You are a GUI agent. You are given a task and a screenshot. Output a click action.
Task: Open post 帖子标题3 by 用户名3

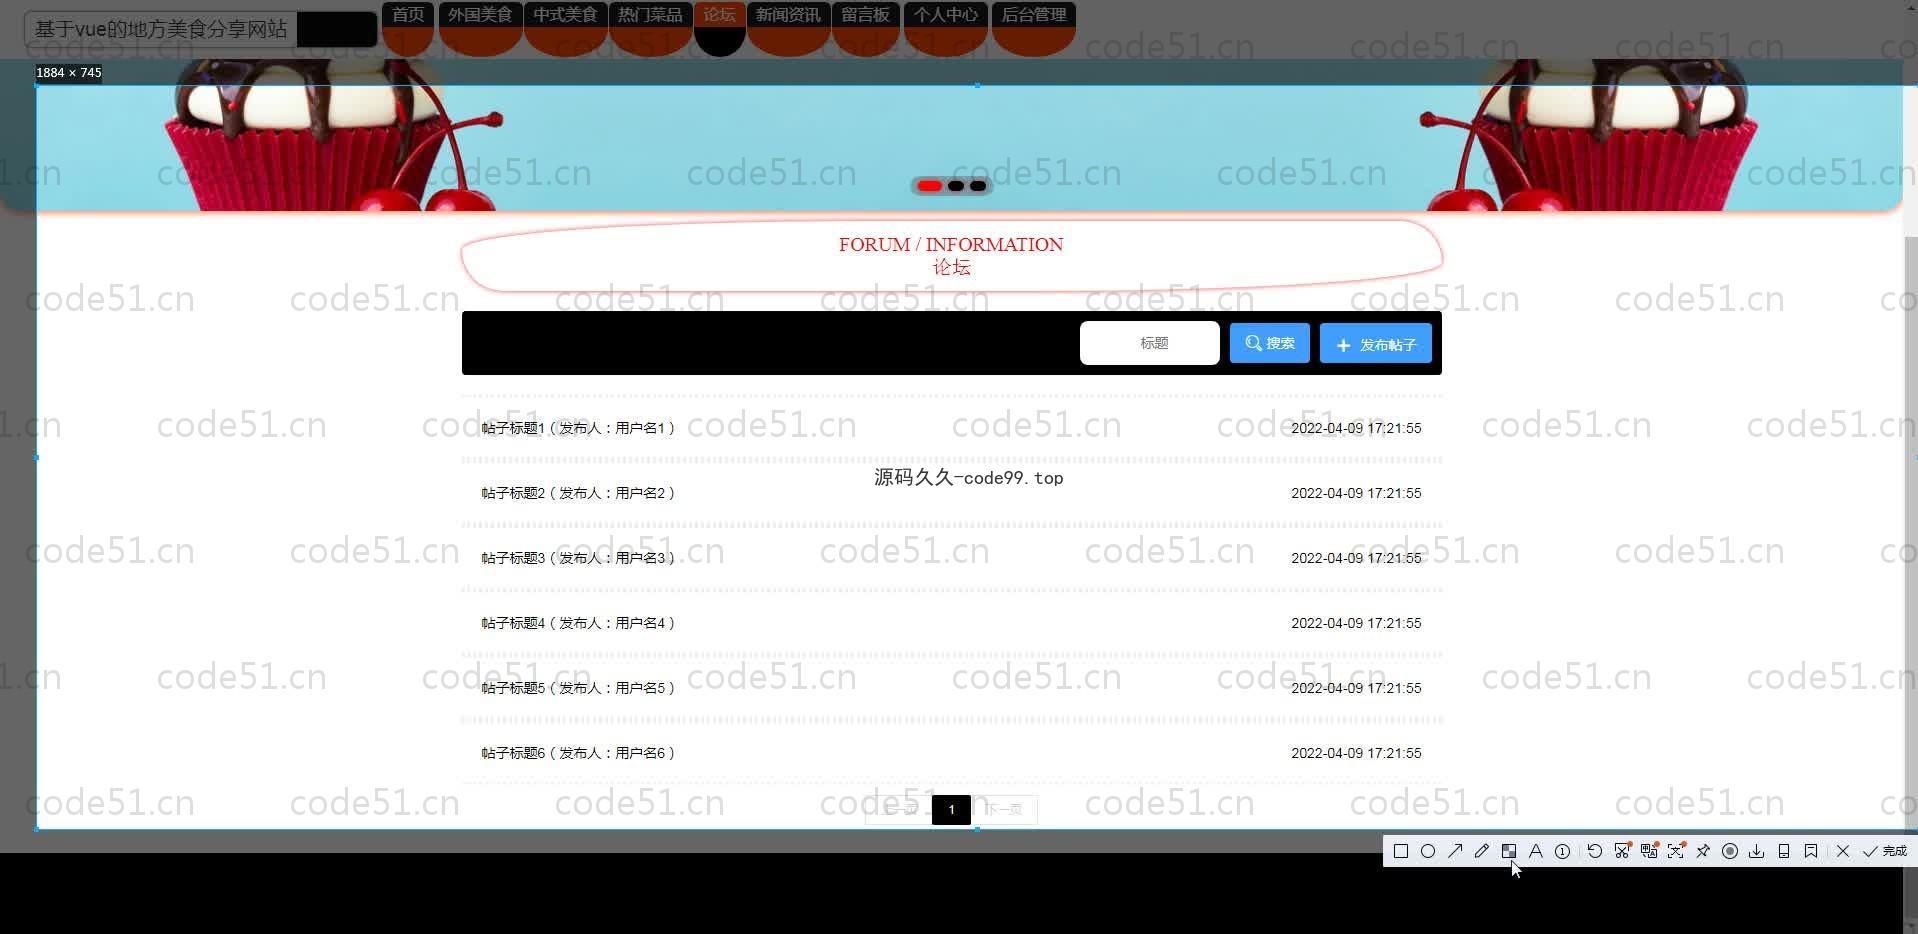(x=951, y=558)
